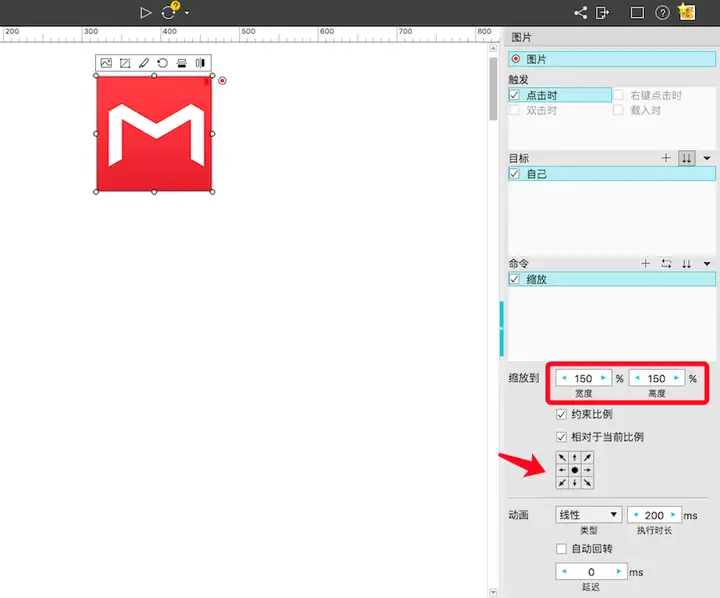720x598 pixels.
Task: Choose the right-middle anchor arrow in the grid
Action: tap(587, 470)
